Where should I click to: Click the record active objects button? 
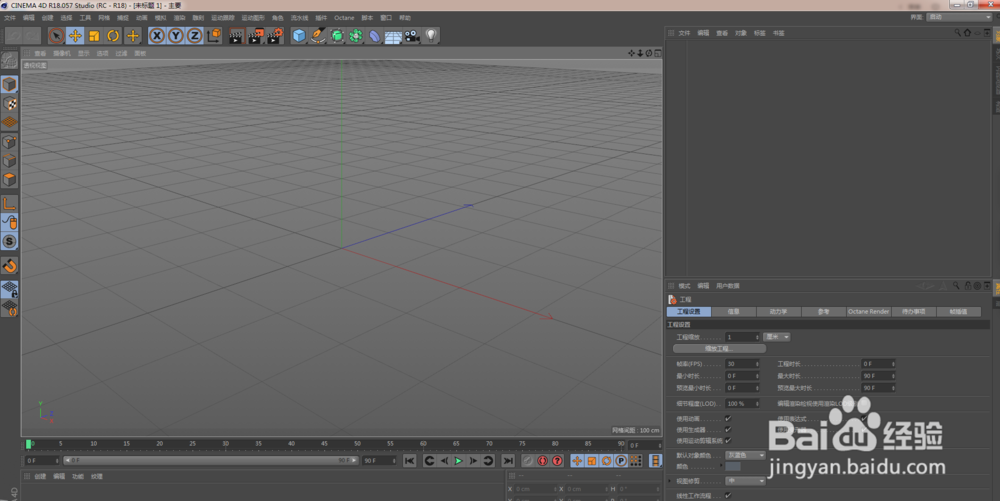tap(528, 460)
